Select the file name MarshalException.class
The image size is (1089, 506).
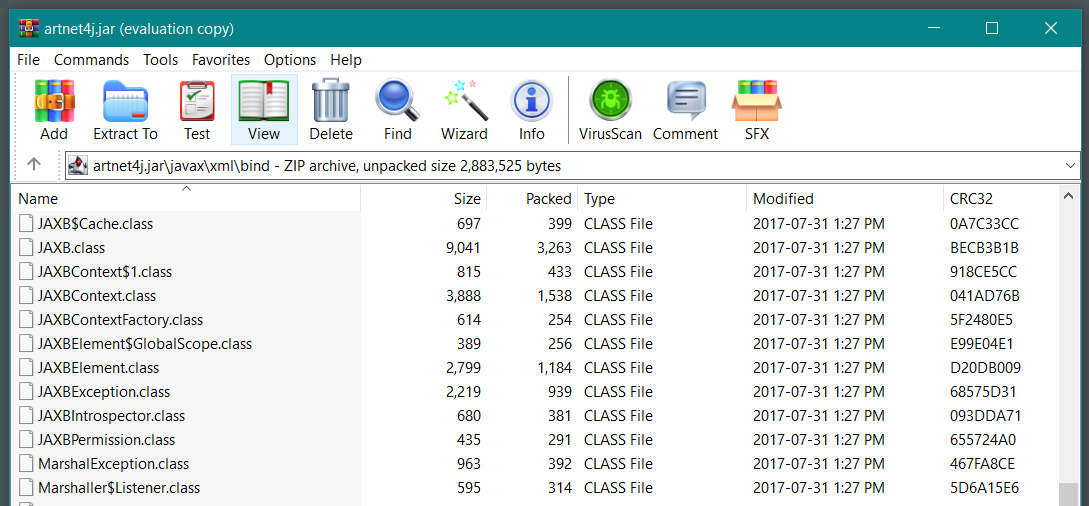point(114,464)
